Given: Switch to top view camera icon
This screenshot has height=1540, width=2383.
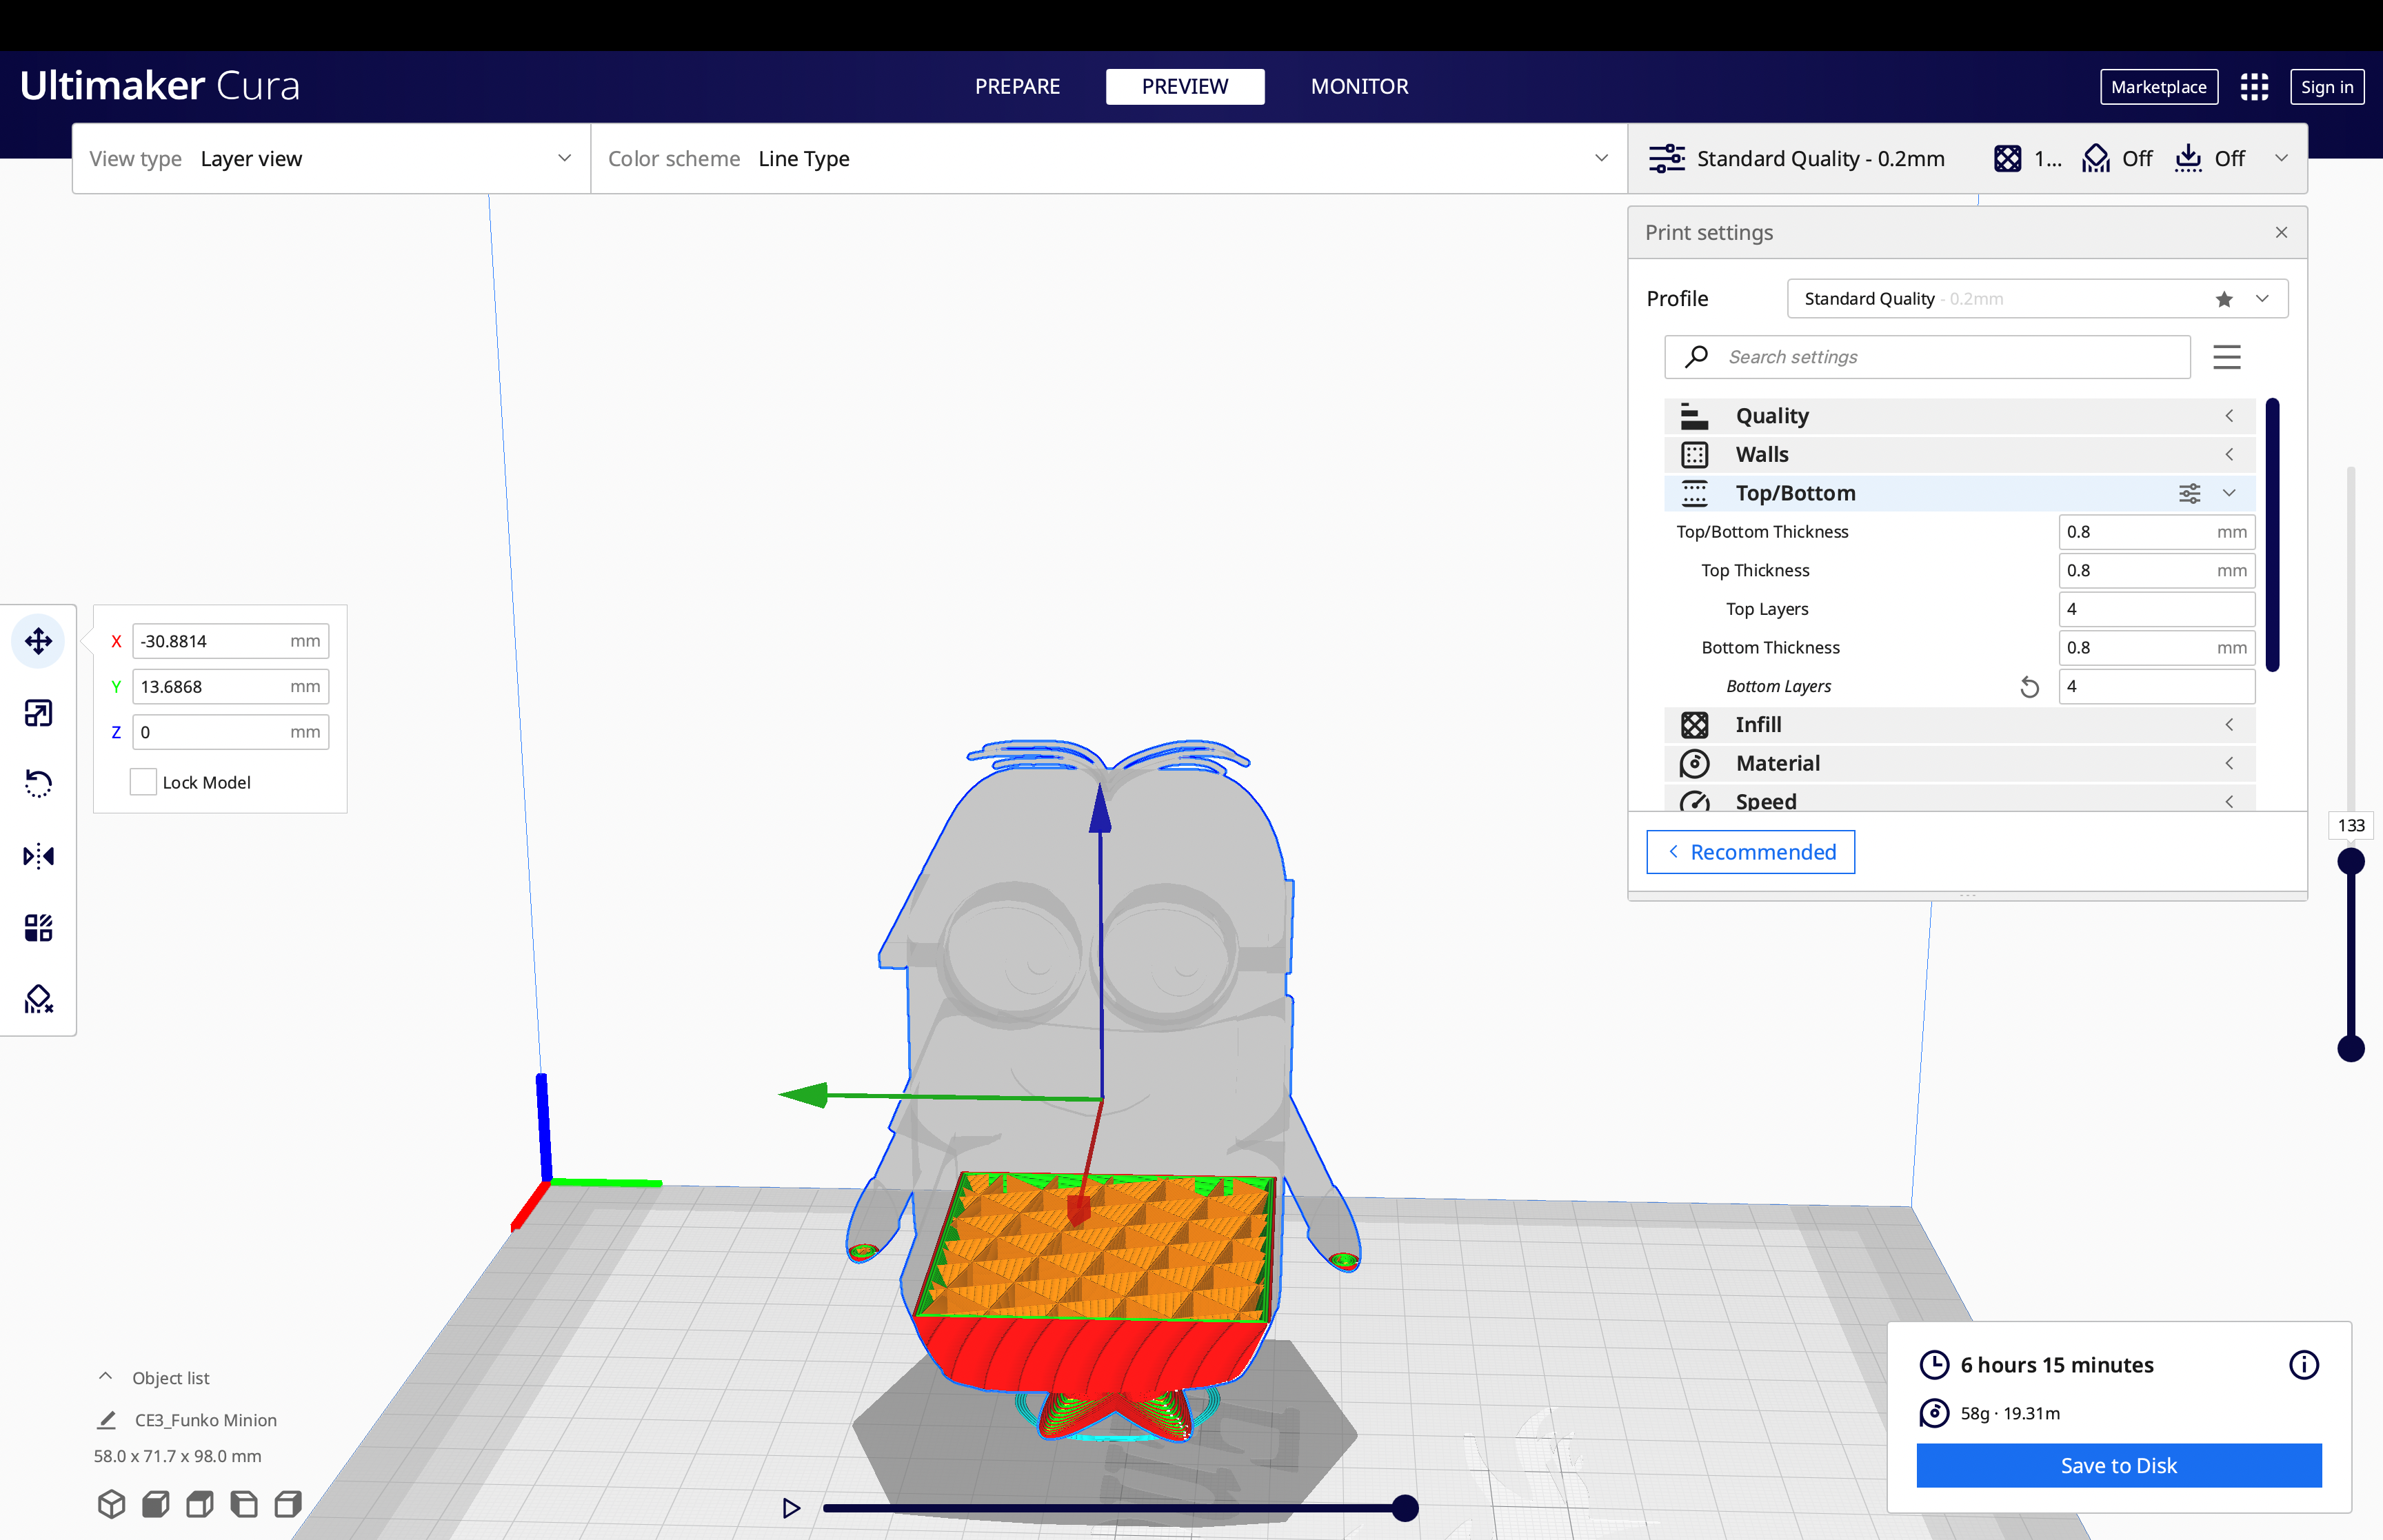Looking at the screenshot, I should coord(199,1504).
